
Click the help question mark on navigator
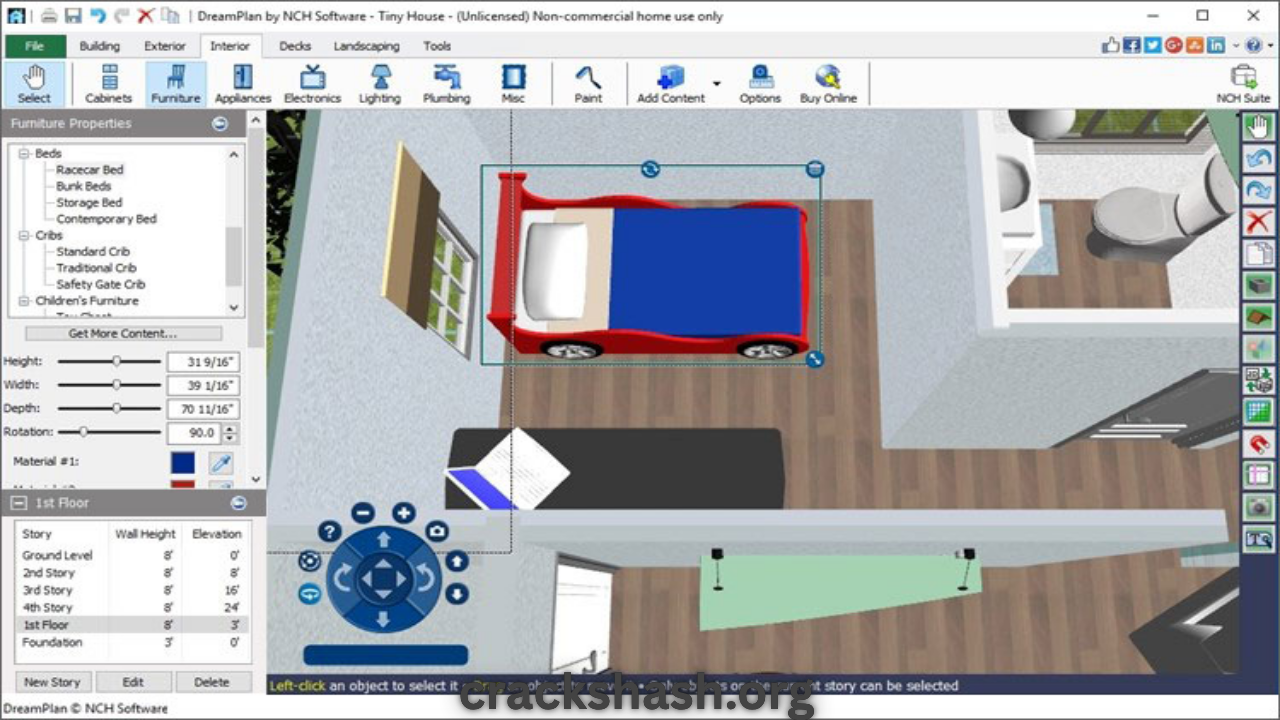coord(329,531)
